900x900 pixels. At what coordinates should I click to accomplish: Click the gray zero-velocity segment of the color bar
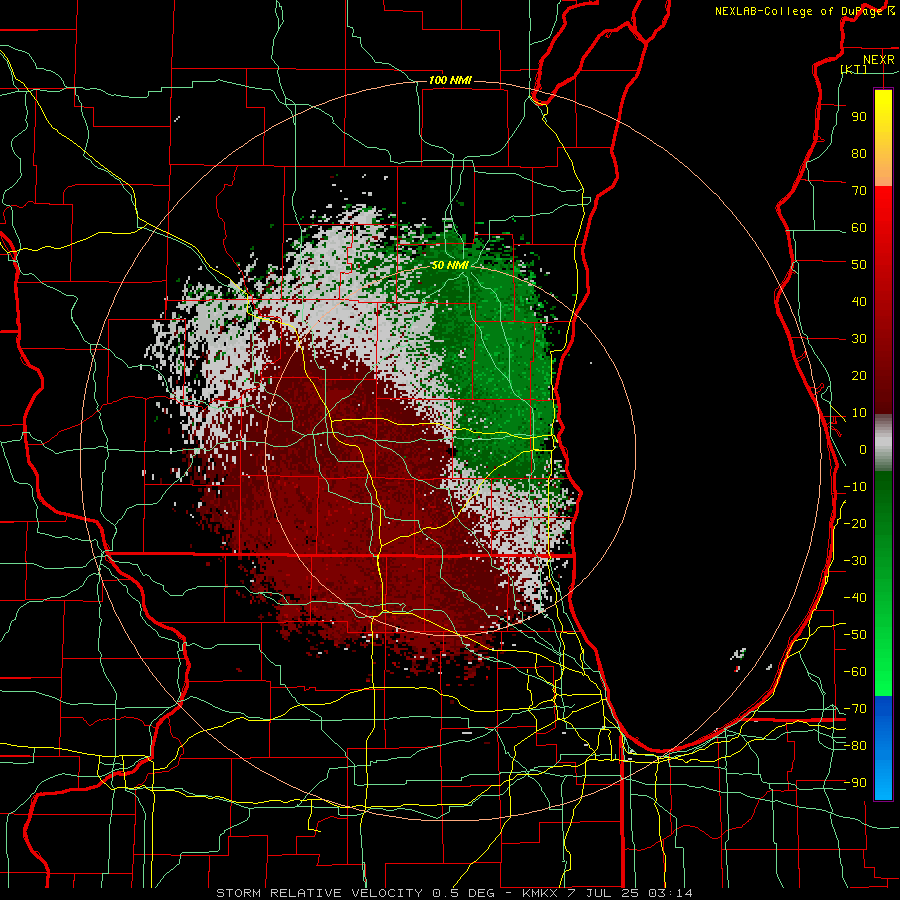883,442
